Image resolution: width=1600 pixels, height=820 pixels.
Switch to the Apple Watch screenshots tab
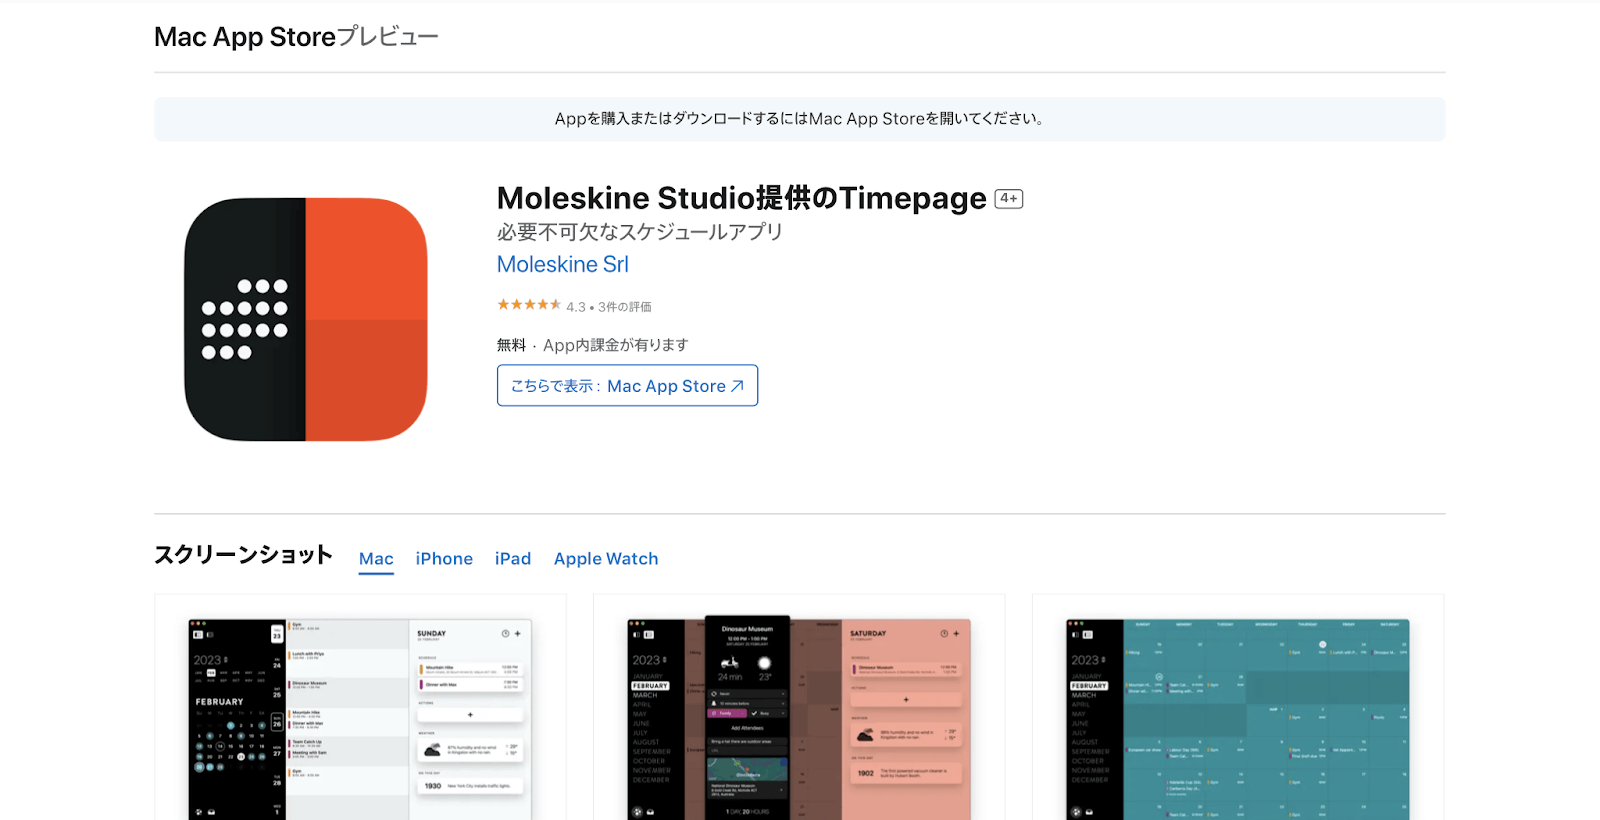606,559
